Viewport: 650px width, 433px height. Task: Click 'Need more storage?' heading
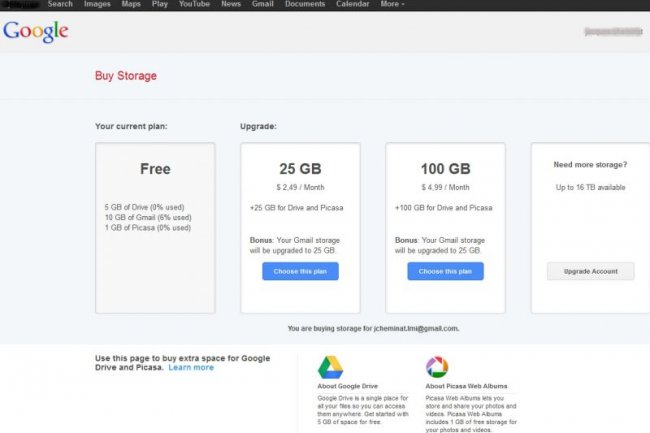point(590,164)
